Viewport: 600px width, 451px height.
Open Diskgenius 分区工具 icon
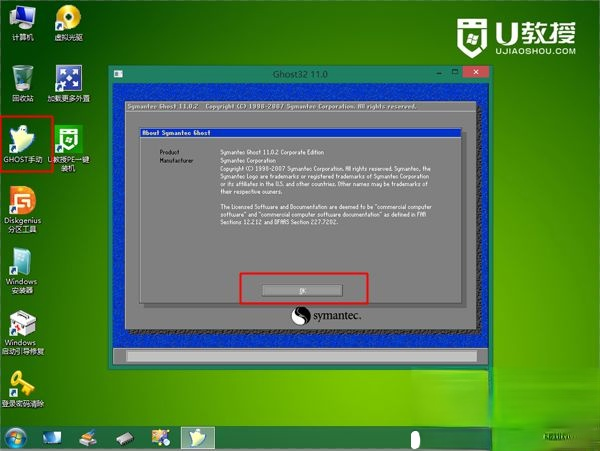[23, 210]
